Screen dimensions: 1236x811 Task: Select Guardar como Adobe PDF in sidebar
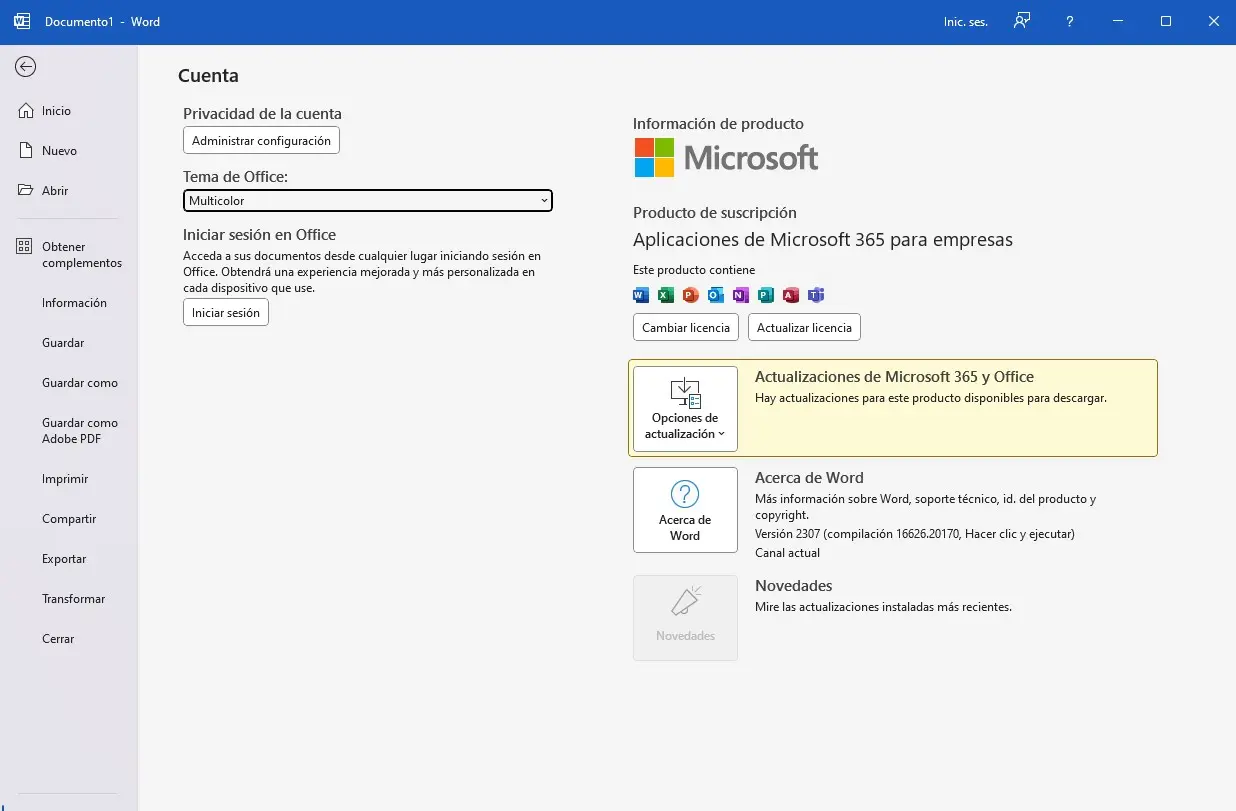tap(80, 431)
